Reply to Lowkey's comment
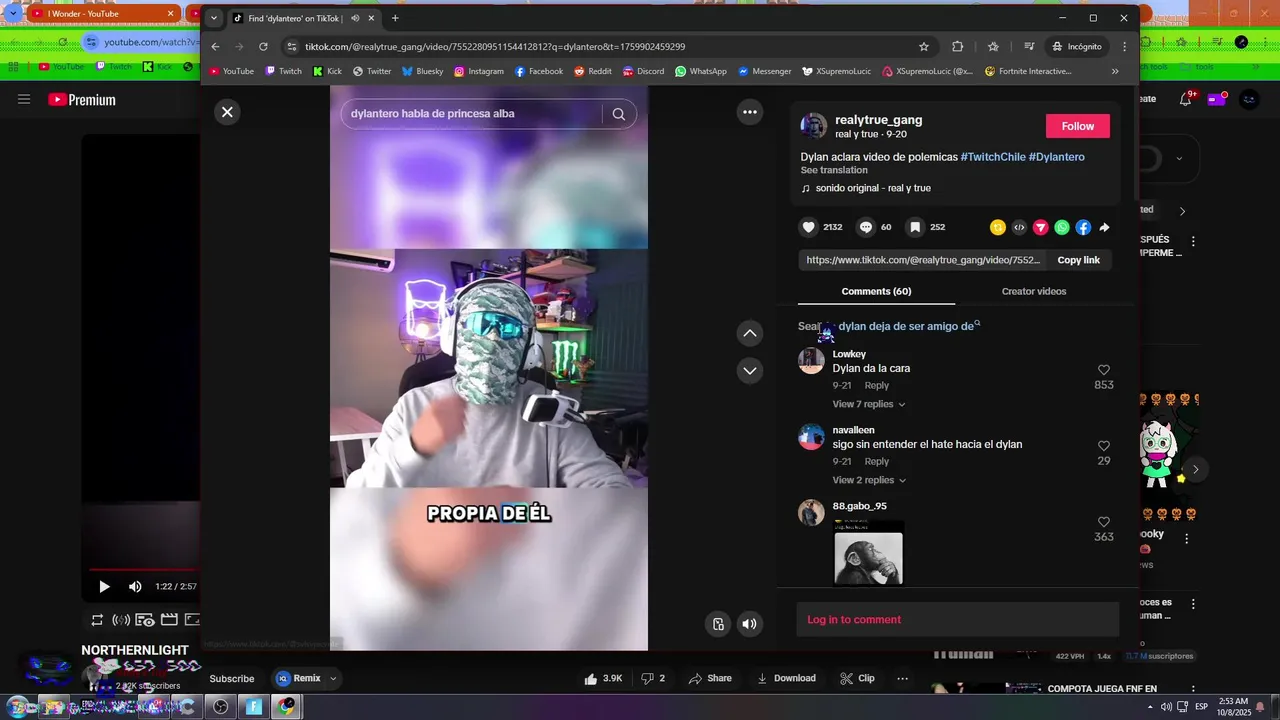Screen dimensions: 1280x720 click(876, 385)
